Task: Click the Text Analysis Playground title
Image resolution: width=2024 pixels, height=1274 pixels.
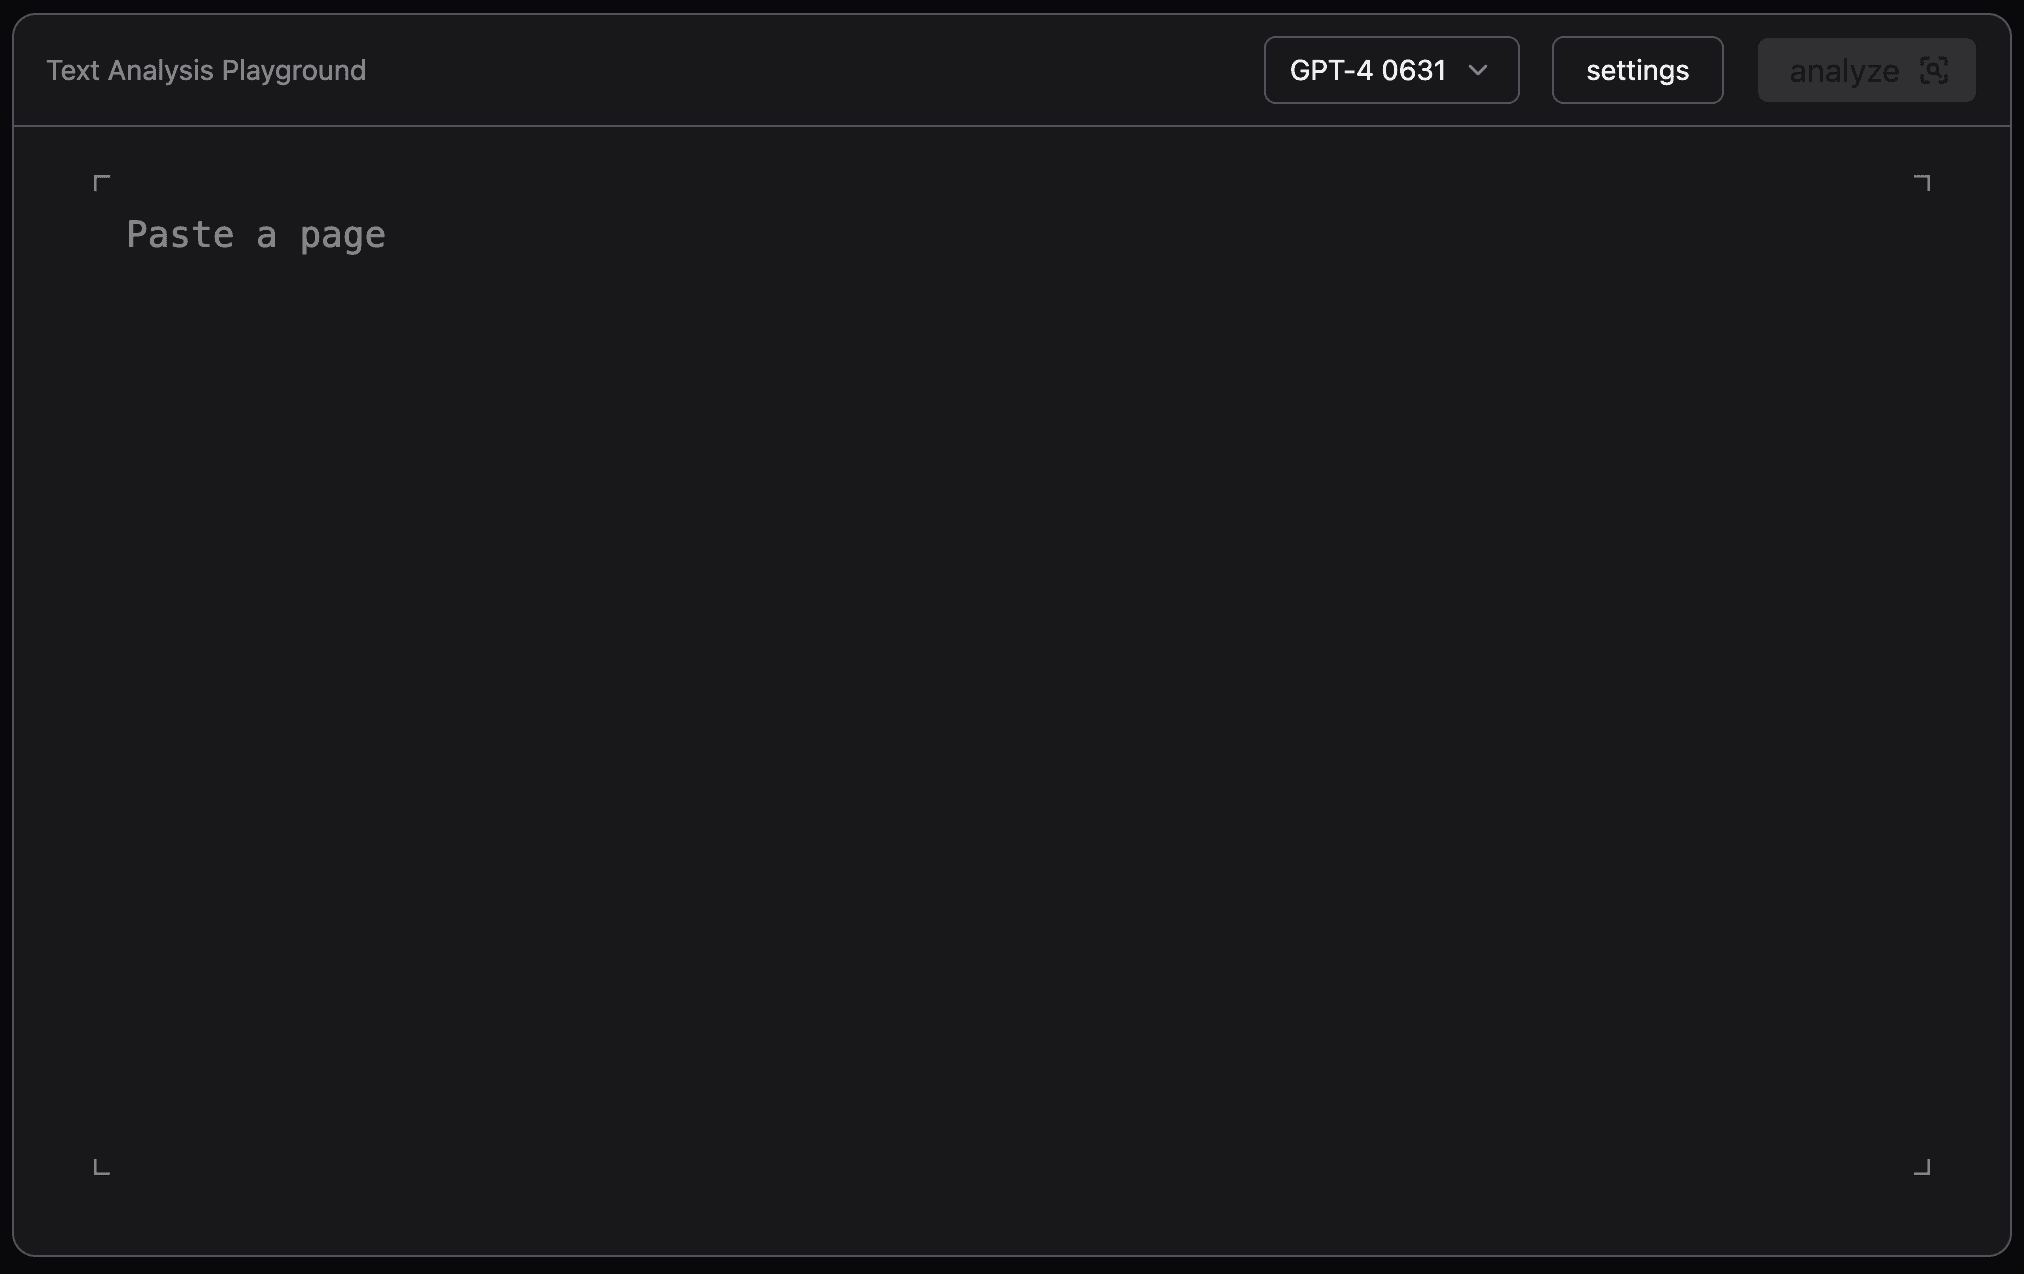Action: click(206, 70)
